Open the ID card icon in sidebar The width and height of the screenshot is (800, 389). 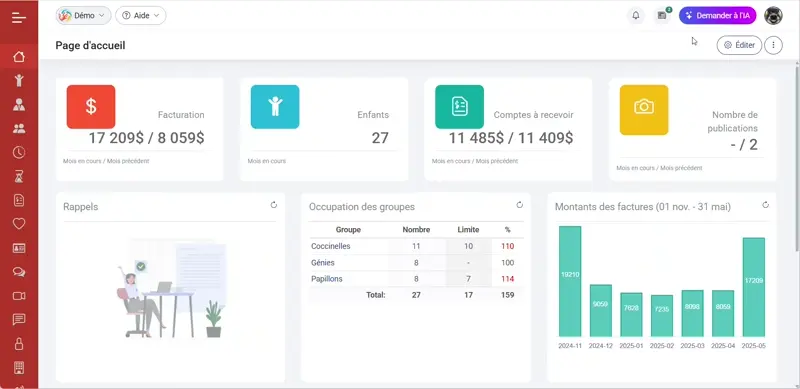[x=19, y=248]
